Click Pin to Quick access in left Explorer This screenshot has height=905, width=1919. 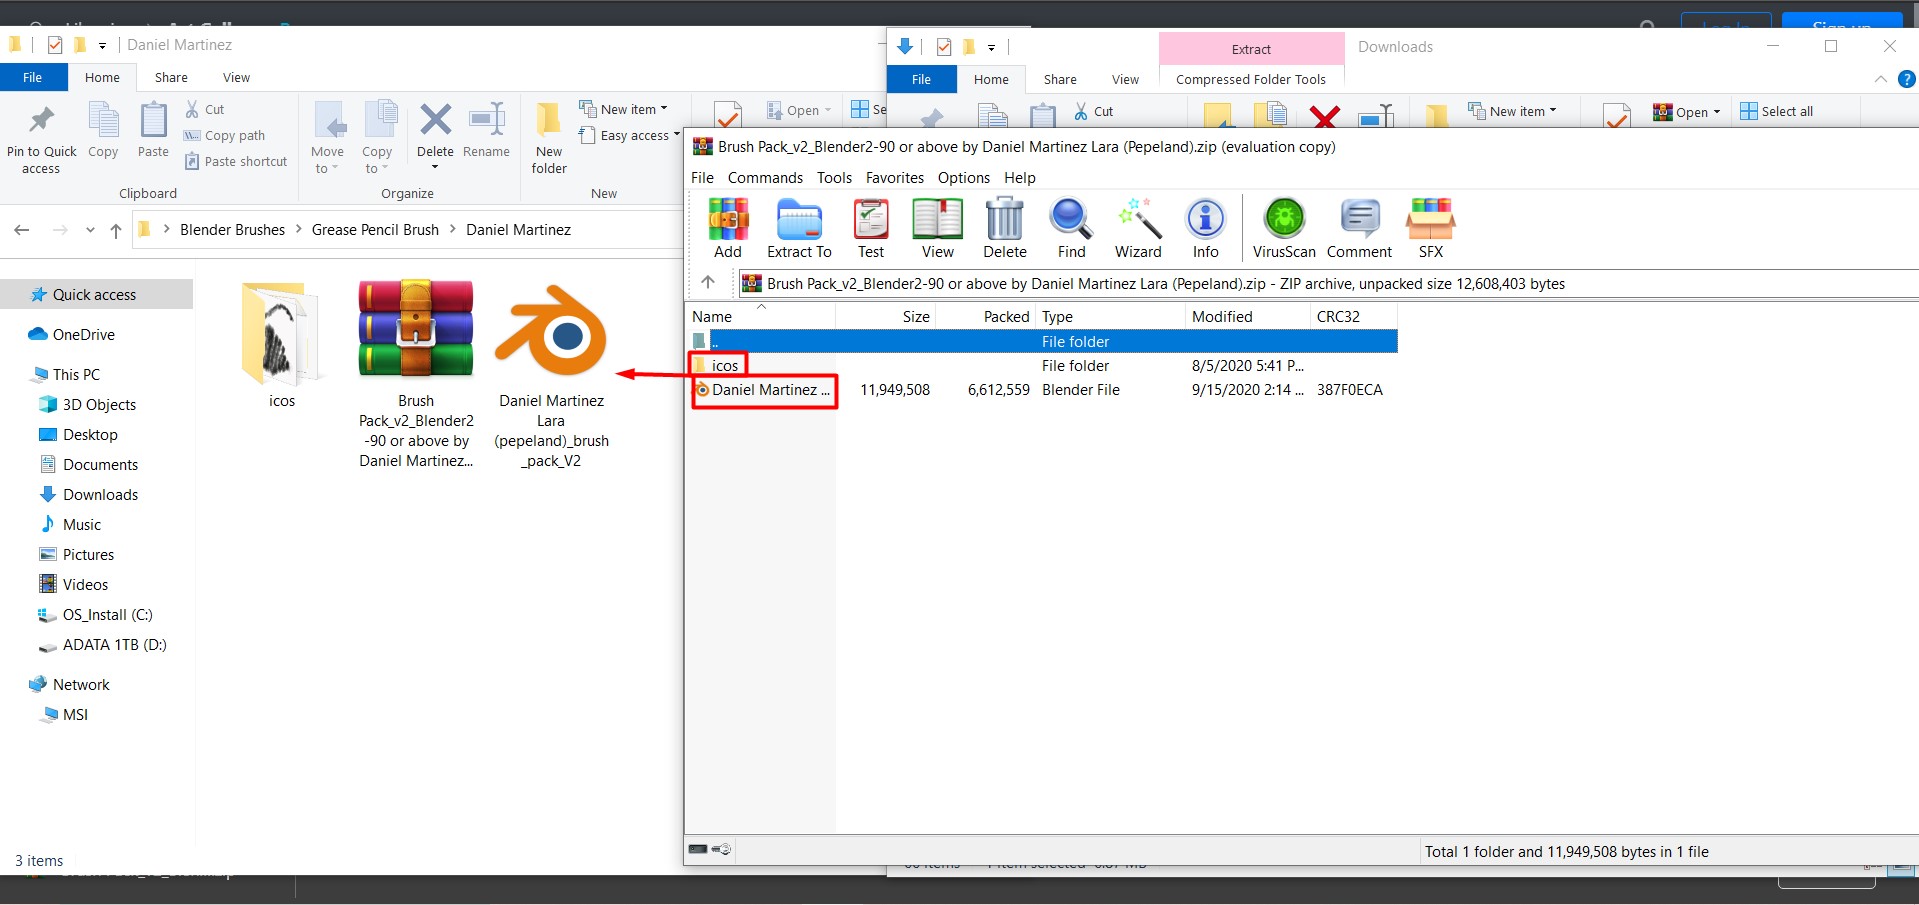[41, 140]
